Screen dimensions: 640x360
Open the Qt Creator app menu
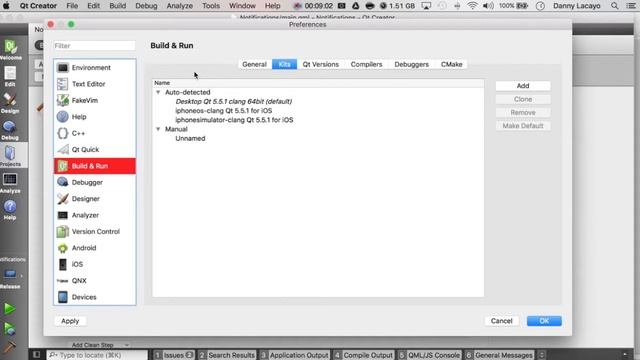tap(38, 6)
